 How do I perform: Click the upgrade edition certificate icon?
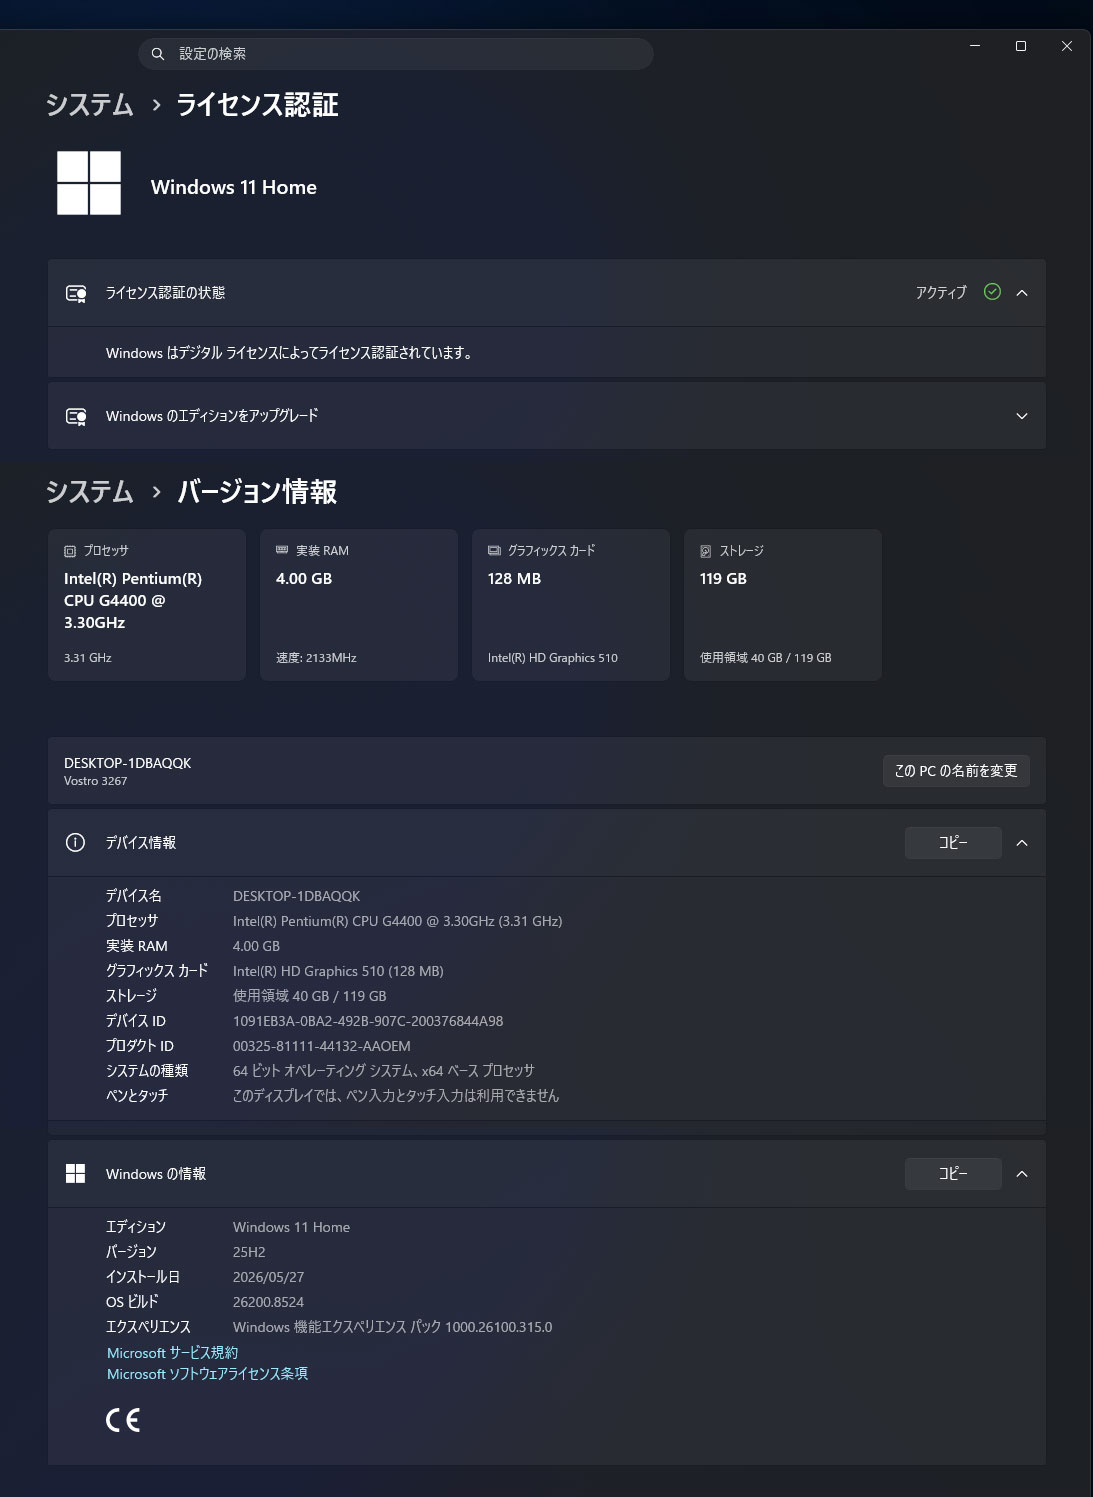(76, 416)
